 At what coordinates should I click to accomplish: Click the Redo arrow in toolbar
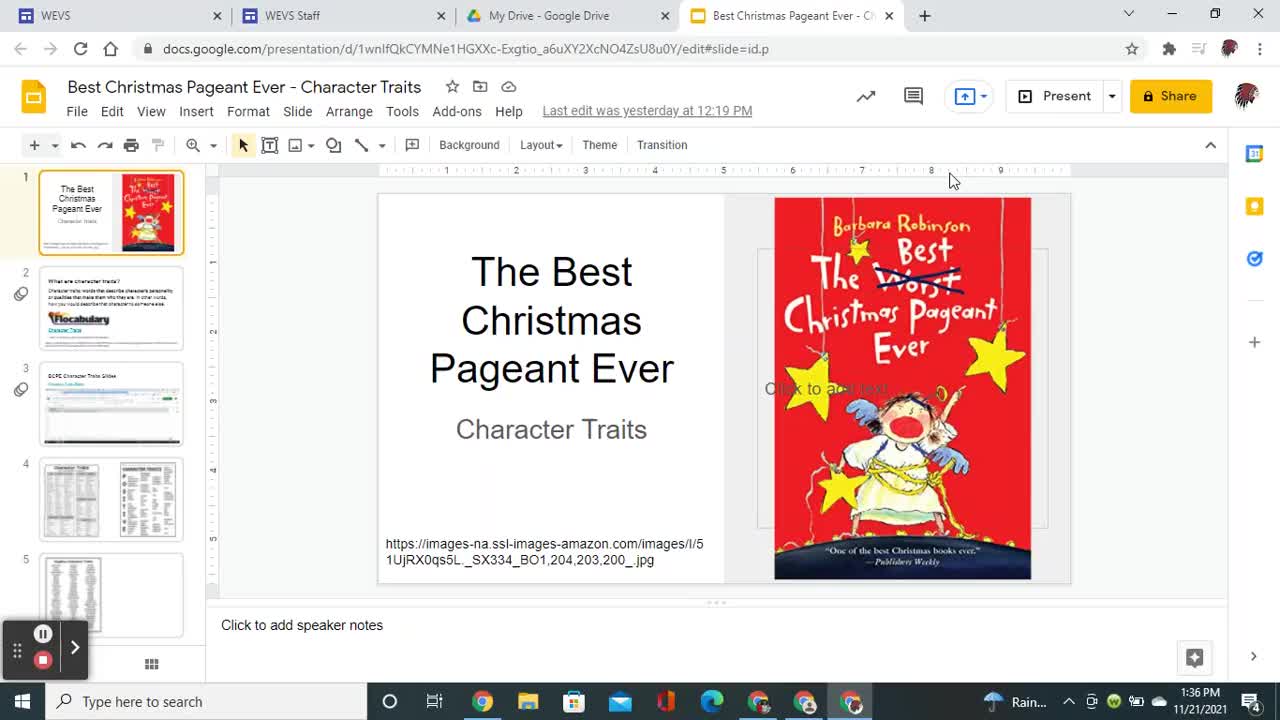[x=104, y=145]
